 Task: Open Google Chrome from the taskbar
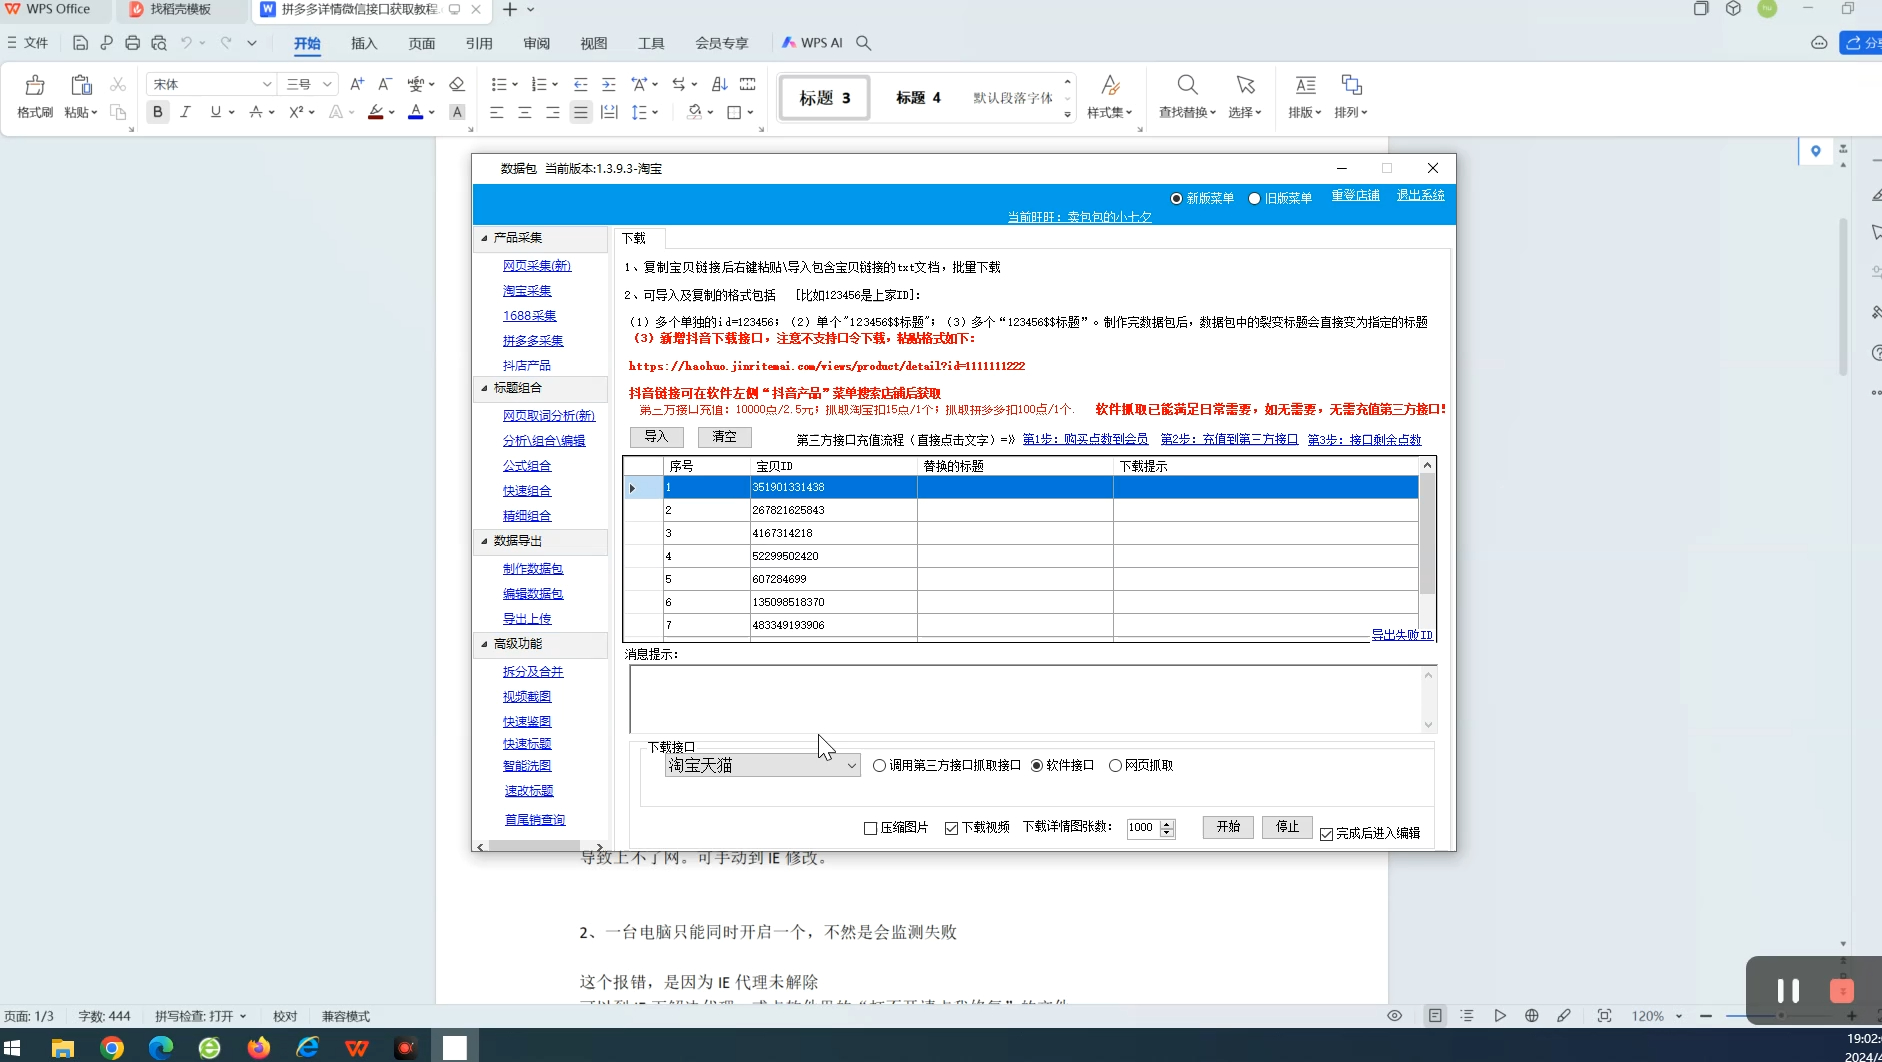(112, 1047)
